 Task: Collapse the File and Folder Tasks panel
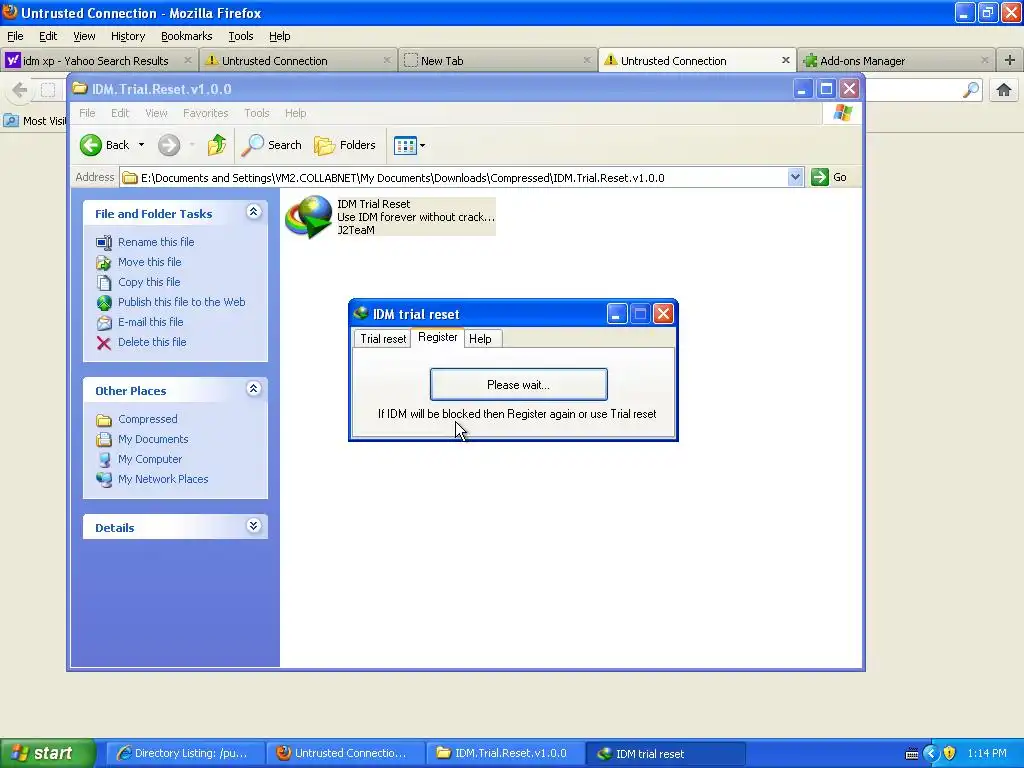(x=253, y=212)
